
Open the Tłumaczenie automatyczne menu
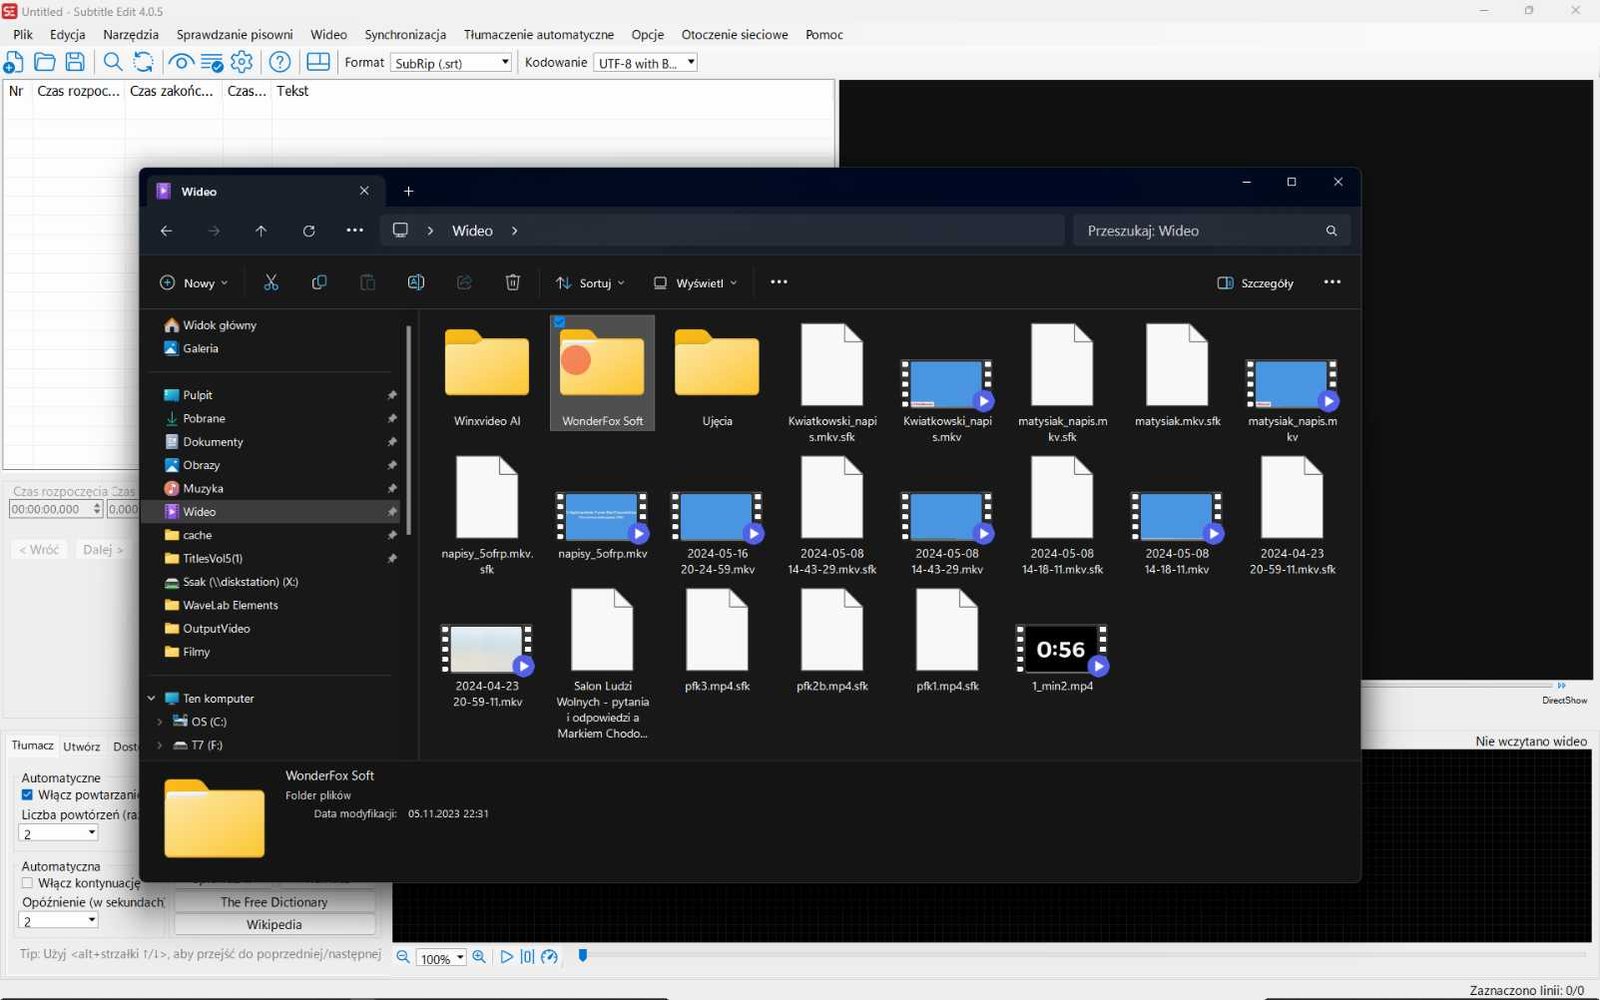(539, 34)
